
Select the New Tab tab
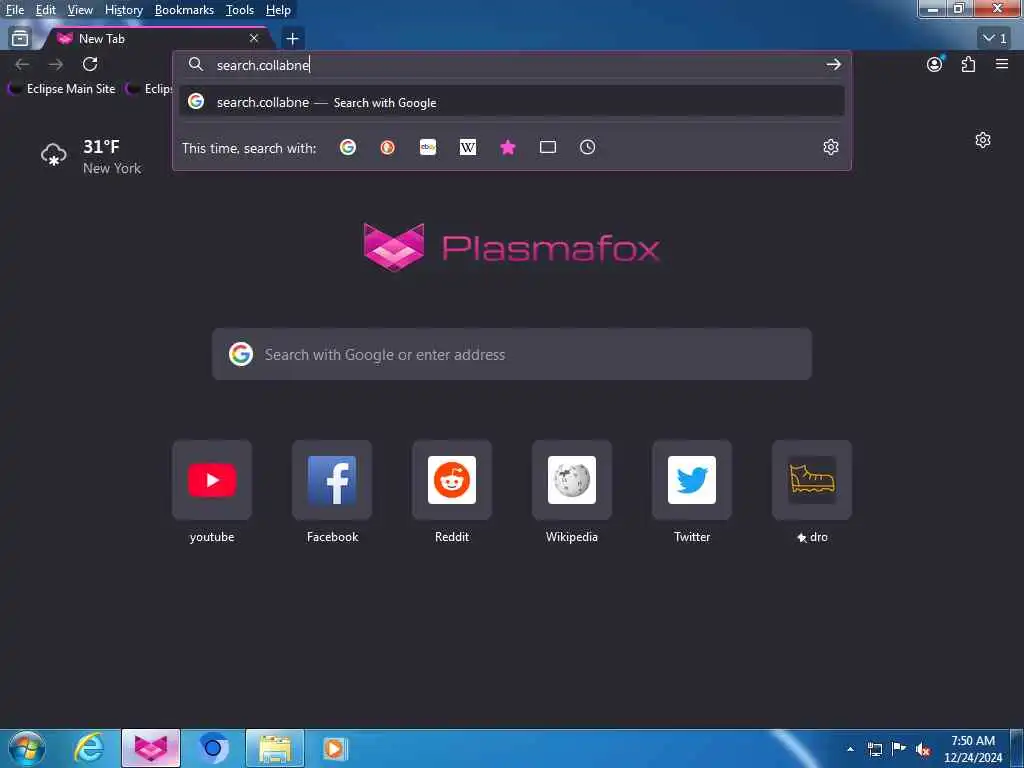[x=157, y=39]
